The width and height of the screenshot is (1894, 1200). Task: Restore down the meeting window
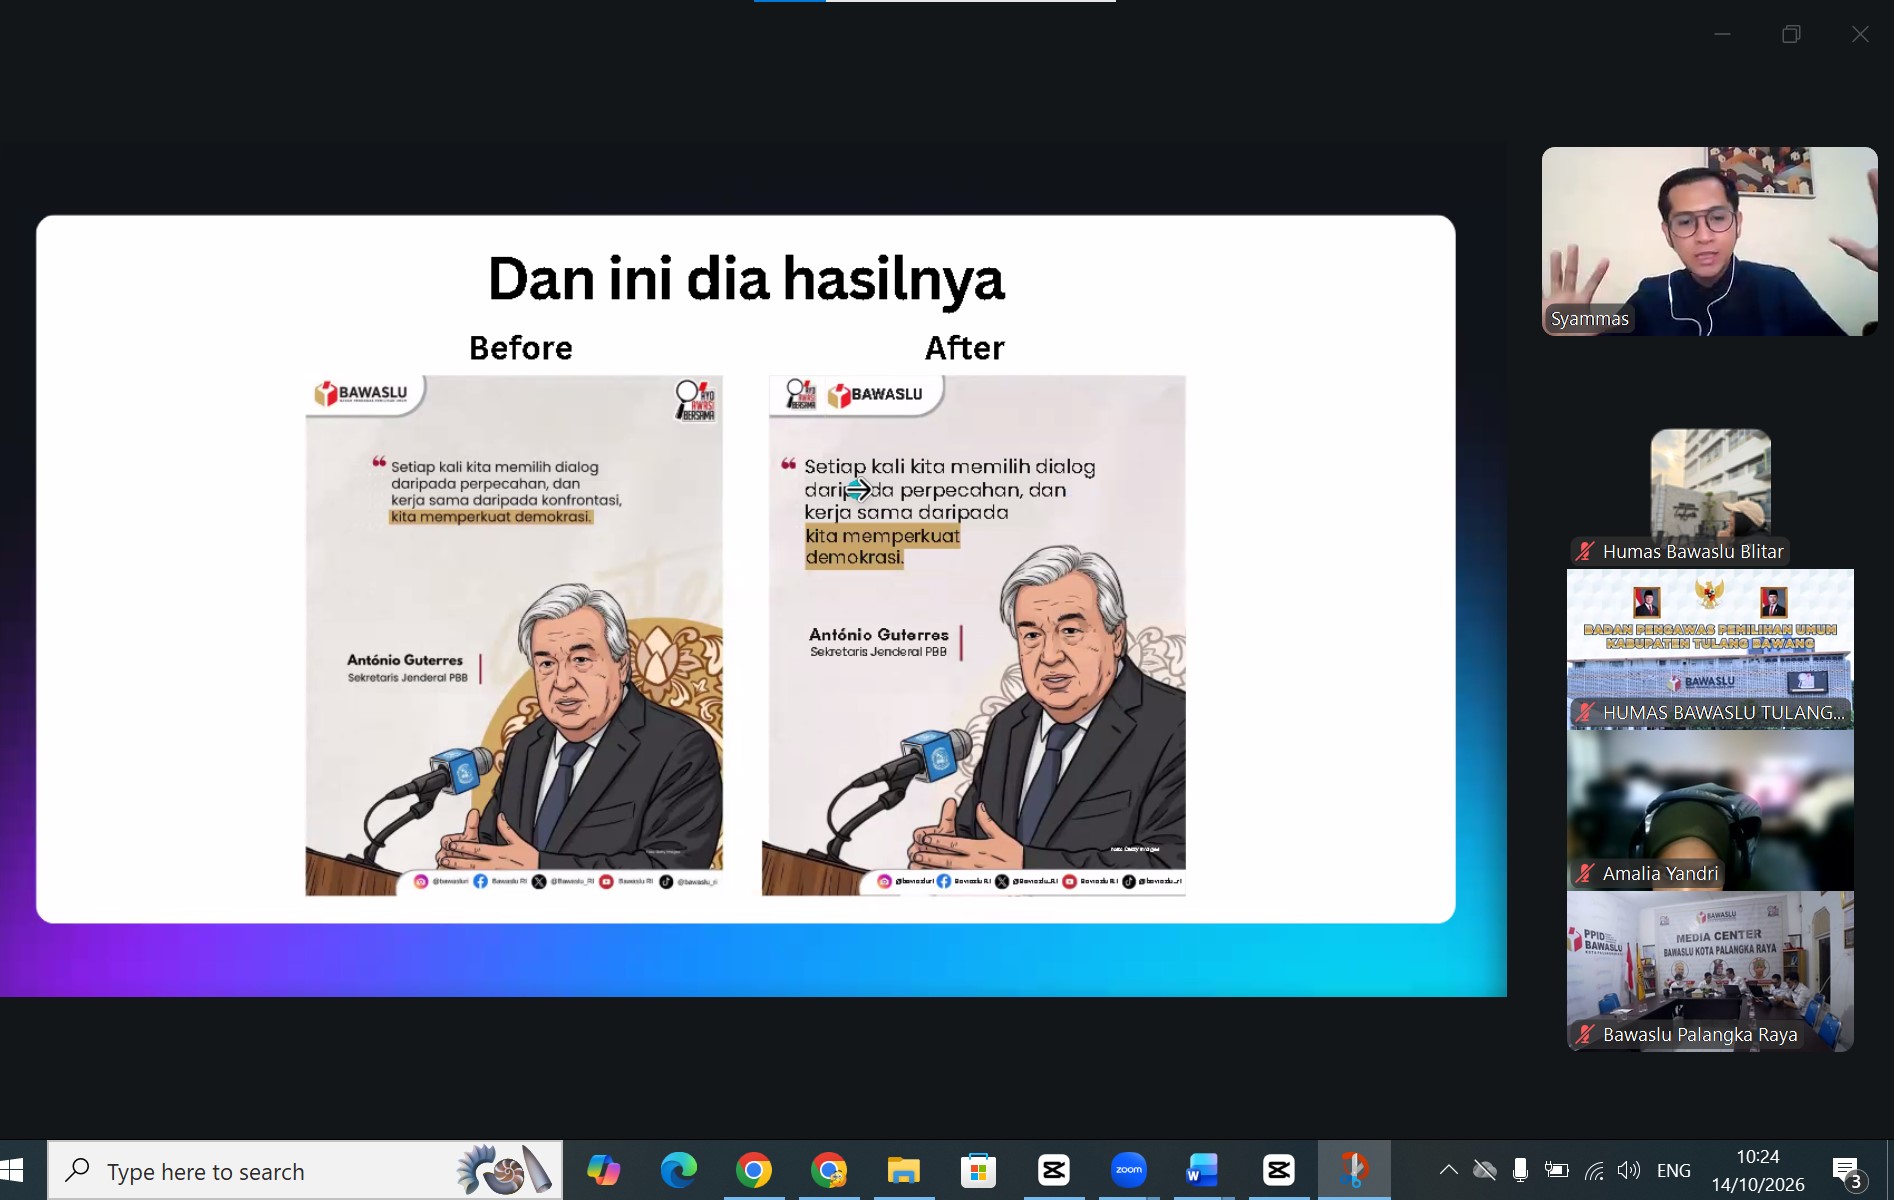click(1791, 34)
